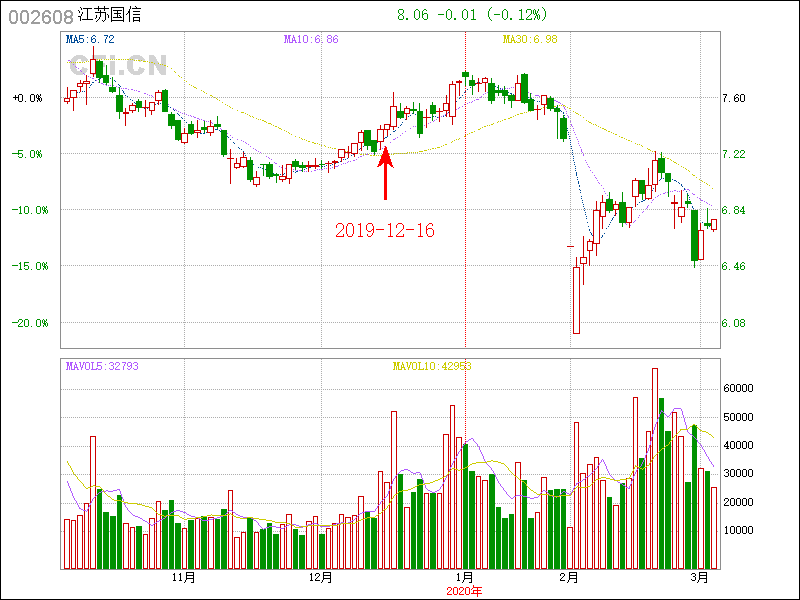Click the 3月 month label on time axis
Image resolution: width=800 pixels, height=600 pixels.
click(702, 578)
